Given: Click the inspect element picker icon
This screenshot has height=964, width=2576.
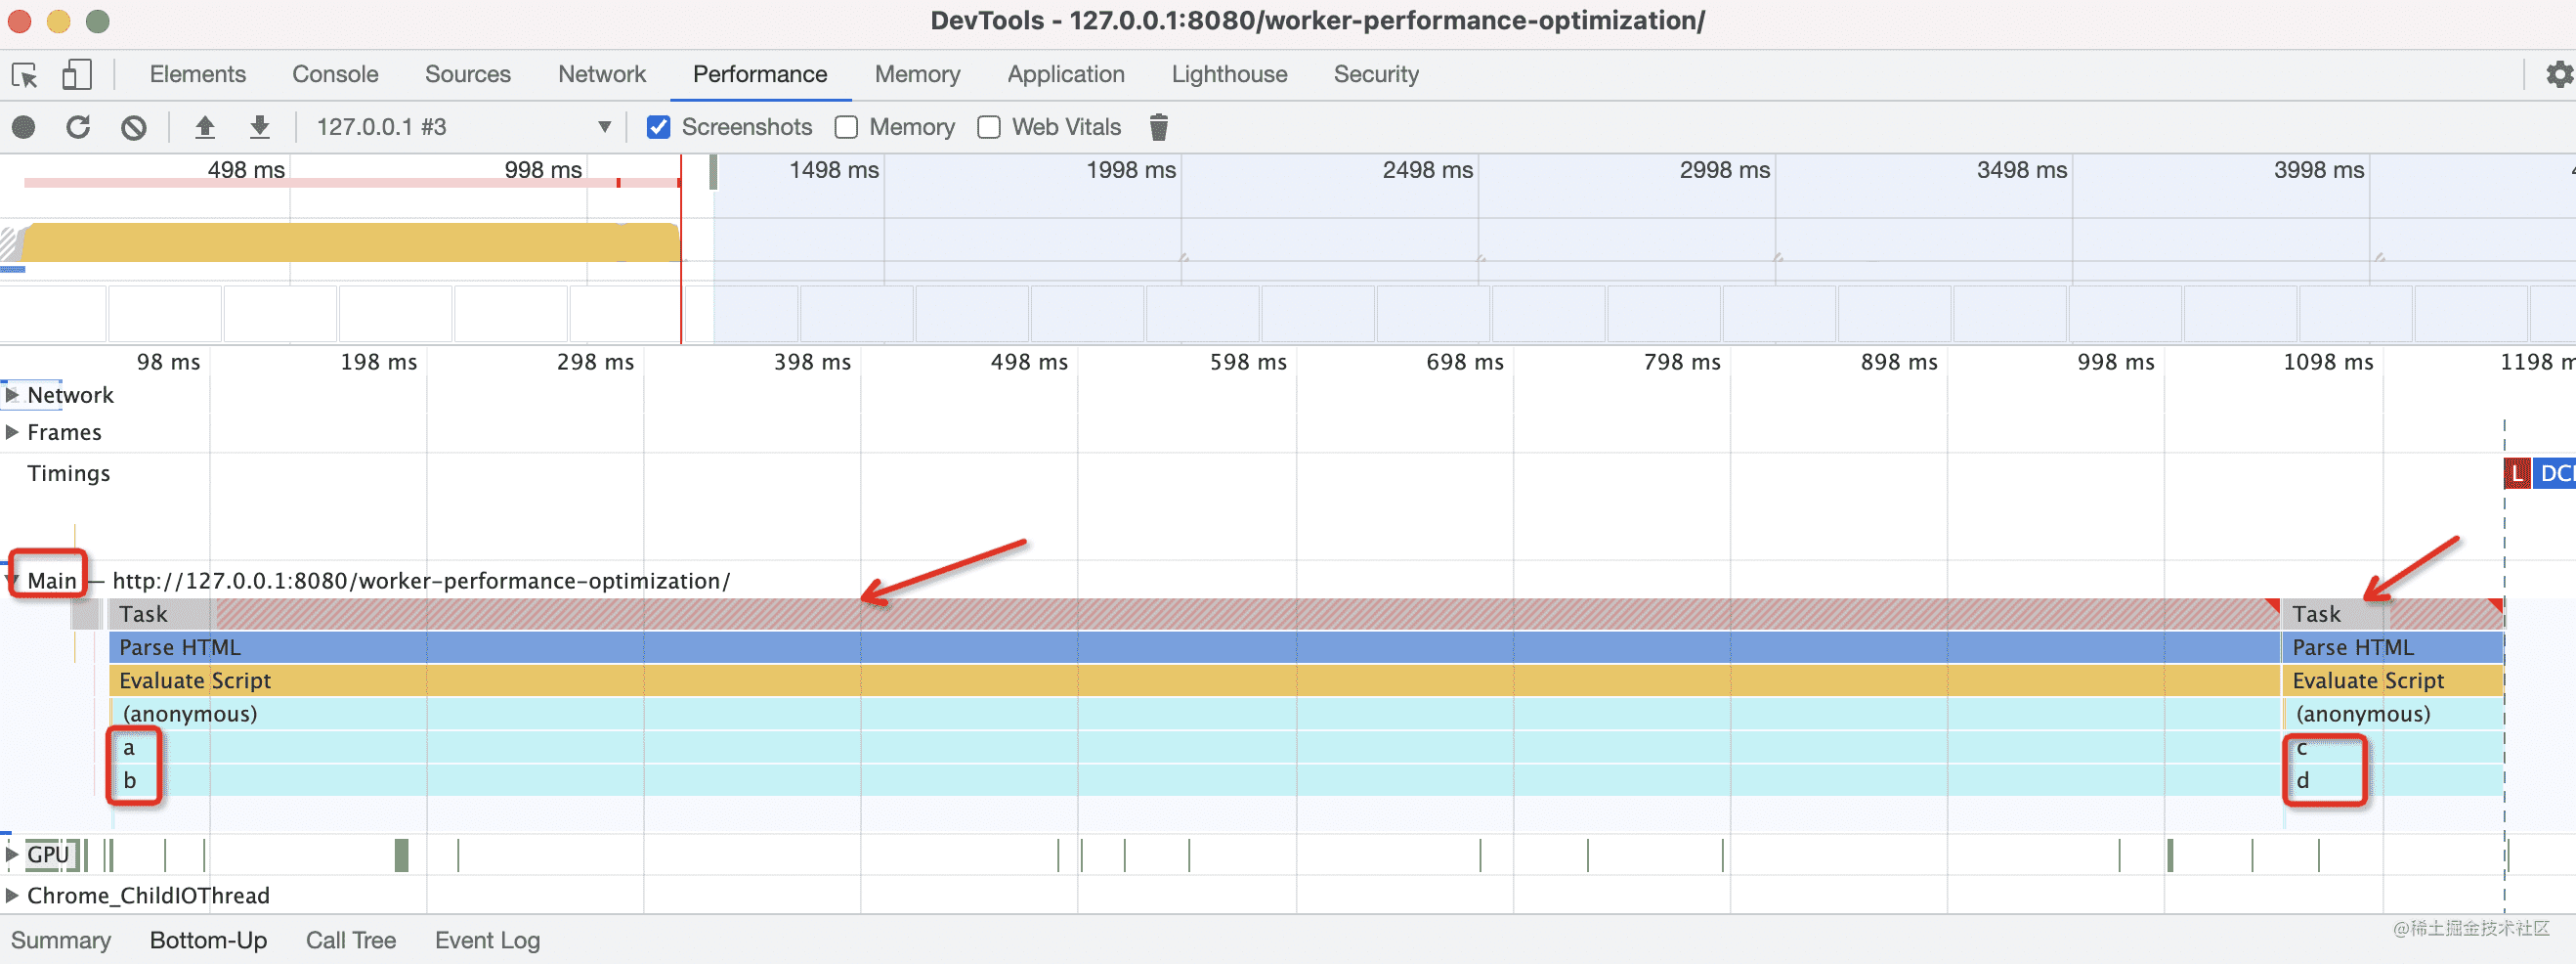Looking at the screenshot, I should click(24, 75).
